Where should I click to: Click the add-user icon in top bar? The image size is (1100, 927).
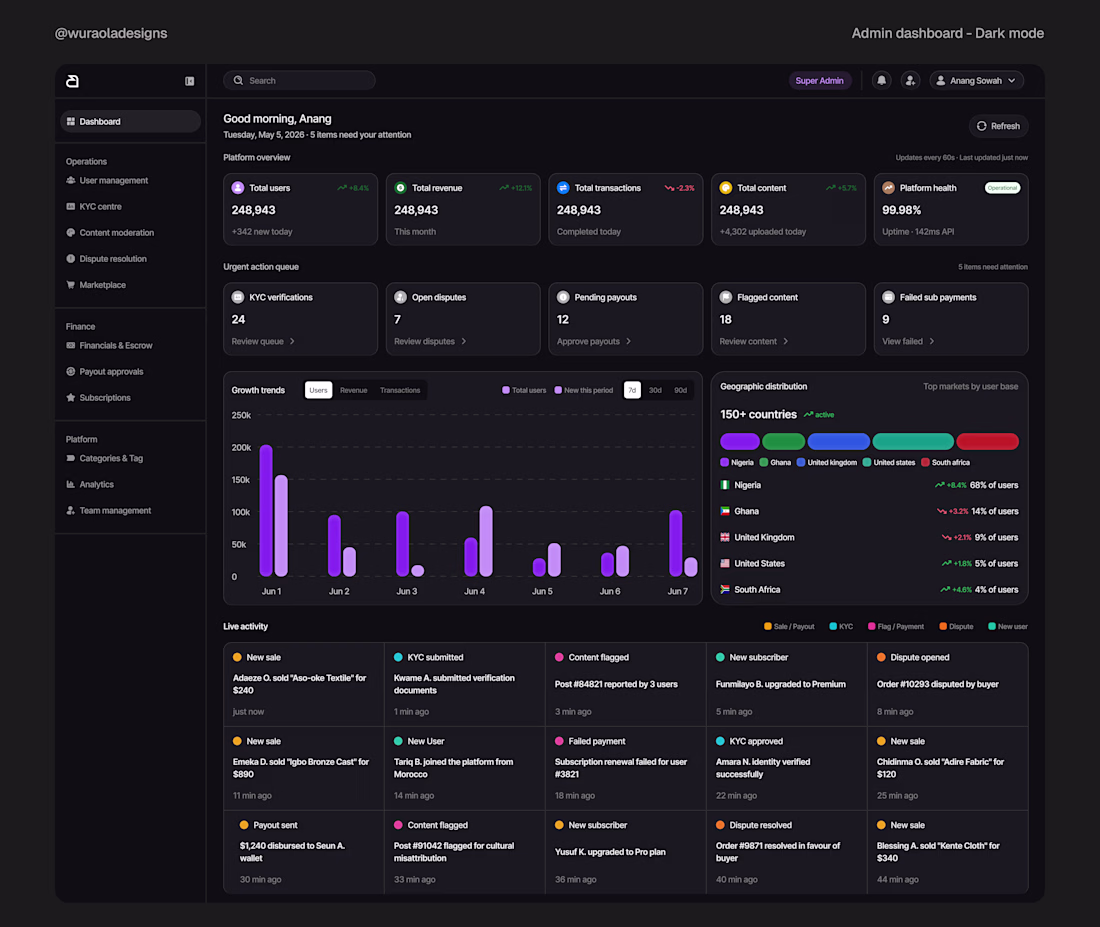point(911,81)
